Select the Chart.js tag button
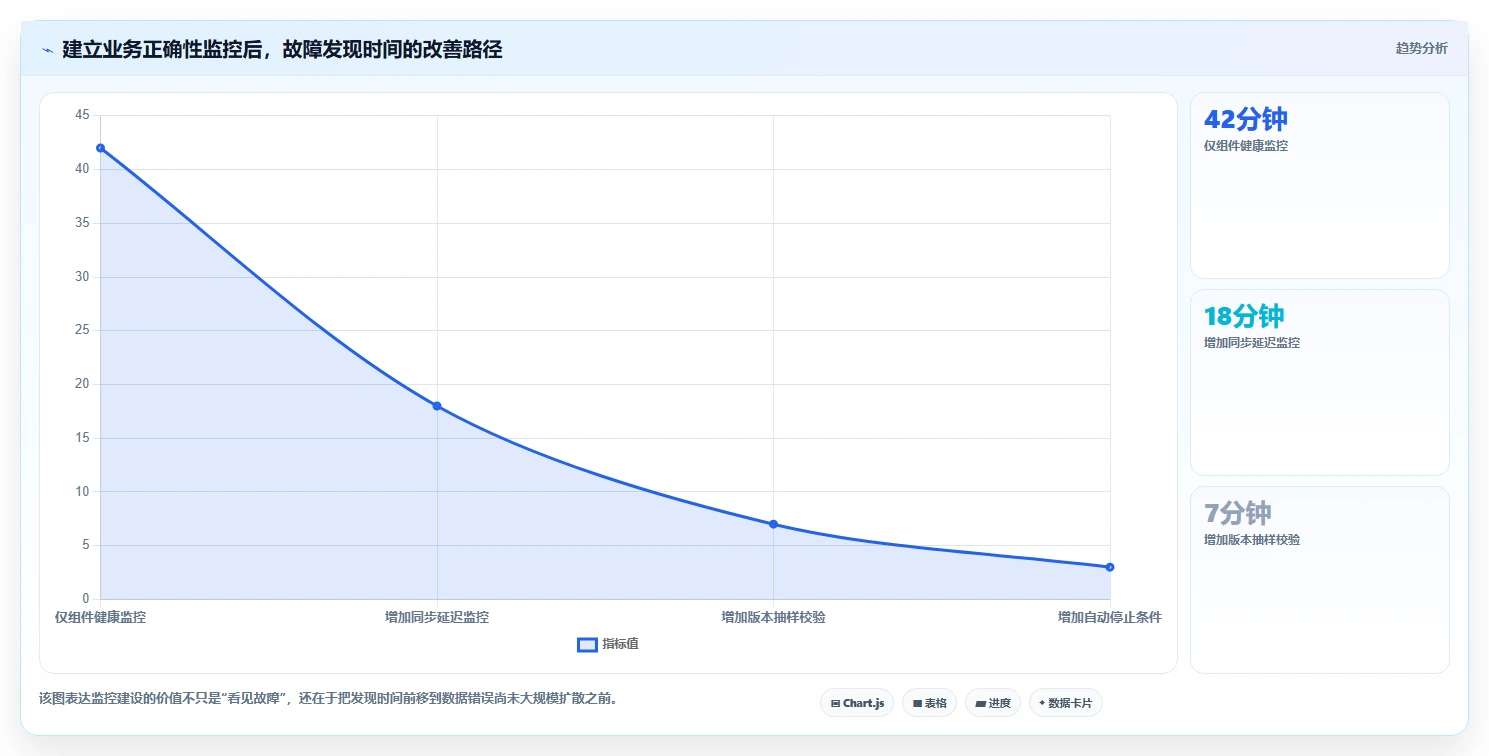Viewport: 1489px width, 756px height. [857, 703]
